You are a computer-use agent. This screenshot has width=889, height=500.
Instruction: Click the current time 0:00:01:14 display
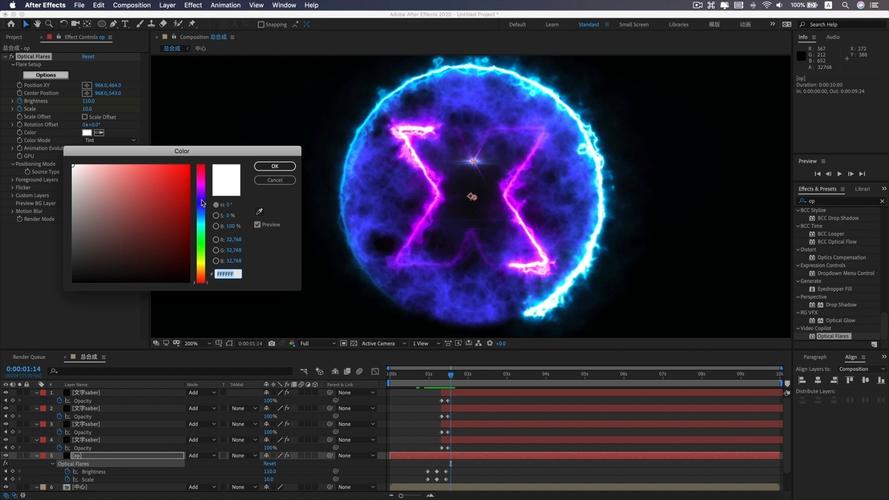(x=23, y=368)
